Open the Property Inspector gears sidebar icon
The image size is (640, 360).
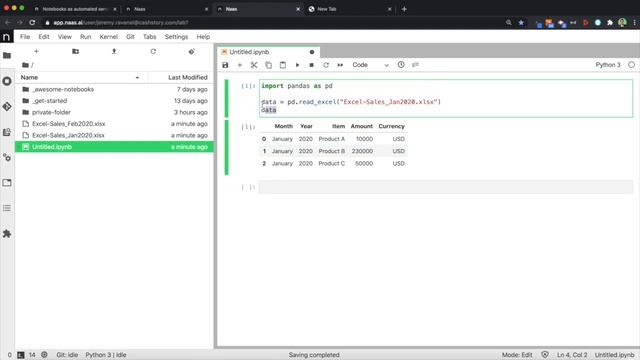(7, 158)
